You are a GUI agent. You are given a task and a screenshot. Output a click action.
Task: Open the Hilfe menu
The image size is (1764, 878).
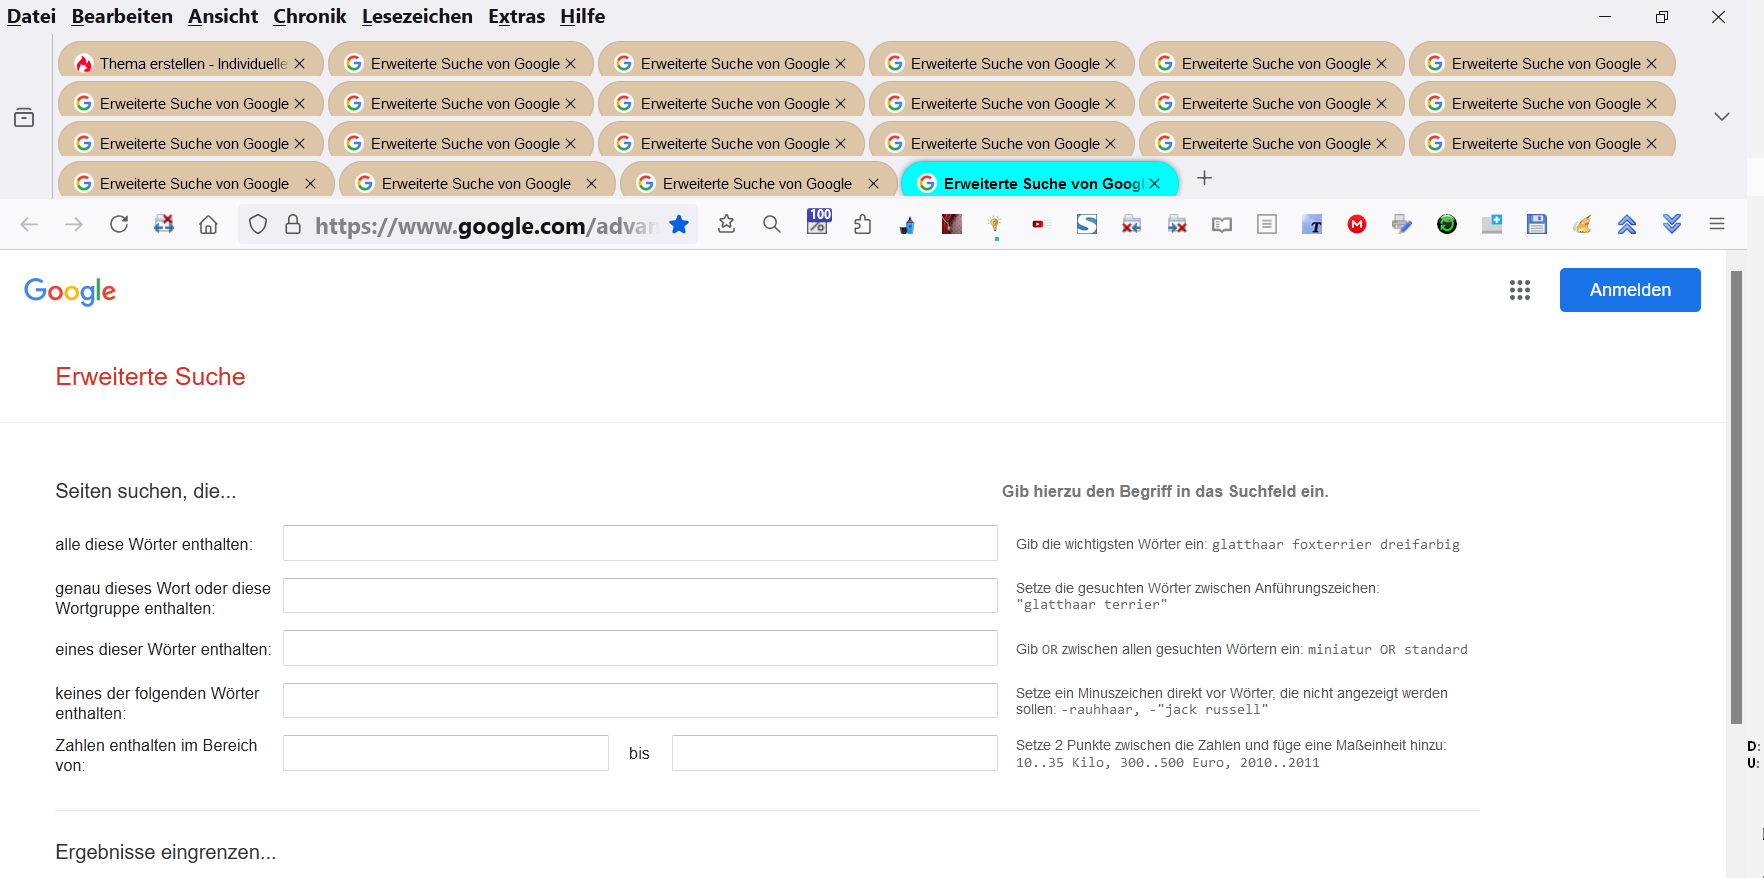click(x=583, y=16)
